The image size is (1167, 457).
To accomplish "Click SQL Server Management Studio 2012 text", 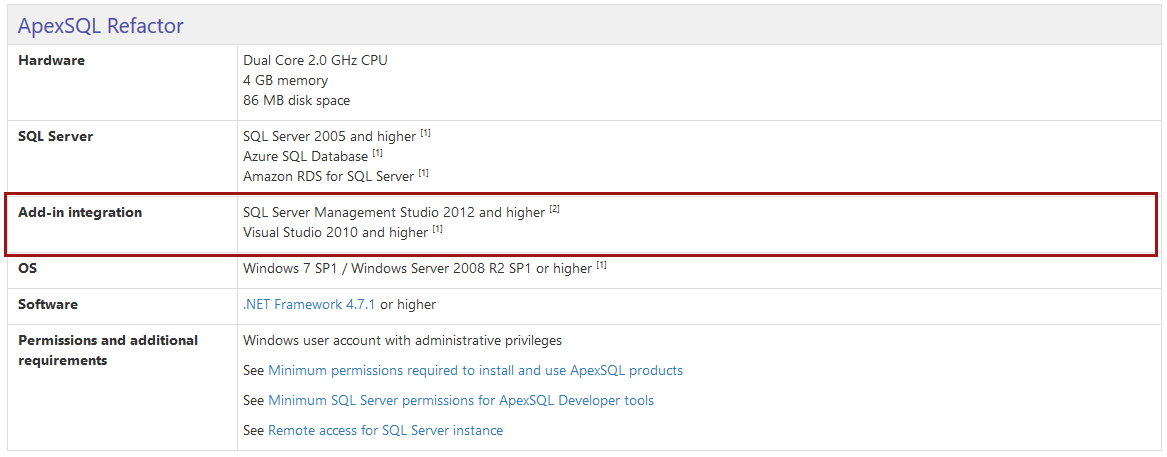I will tap(394, 212).
